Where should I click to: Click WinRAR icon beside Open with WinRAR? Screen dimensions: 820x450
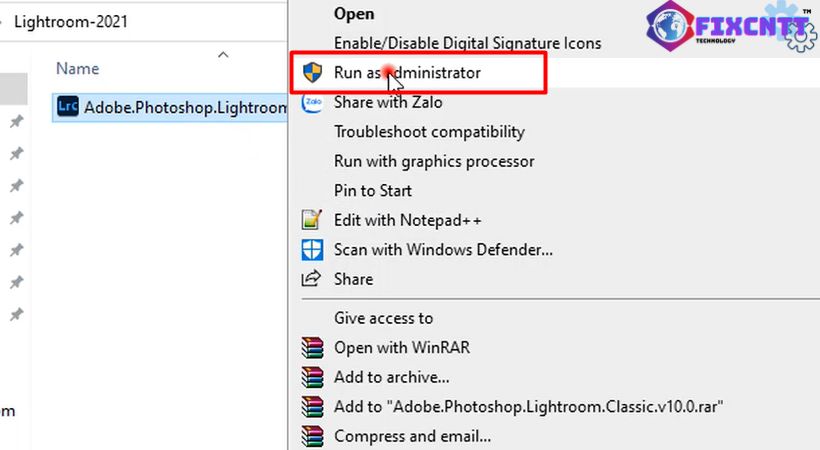(x=312, y=347)
